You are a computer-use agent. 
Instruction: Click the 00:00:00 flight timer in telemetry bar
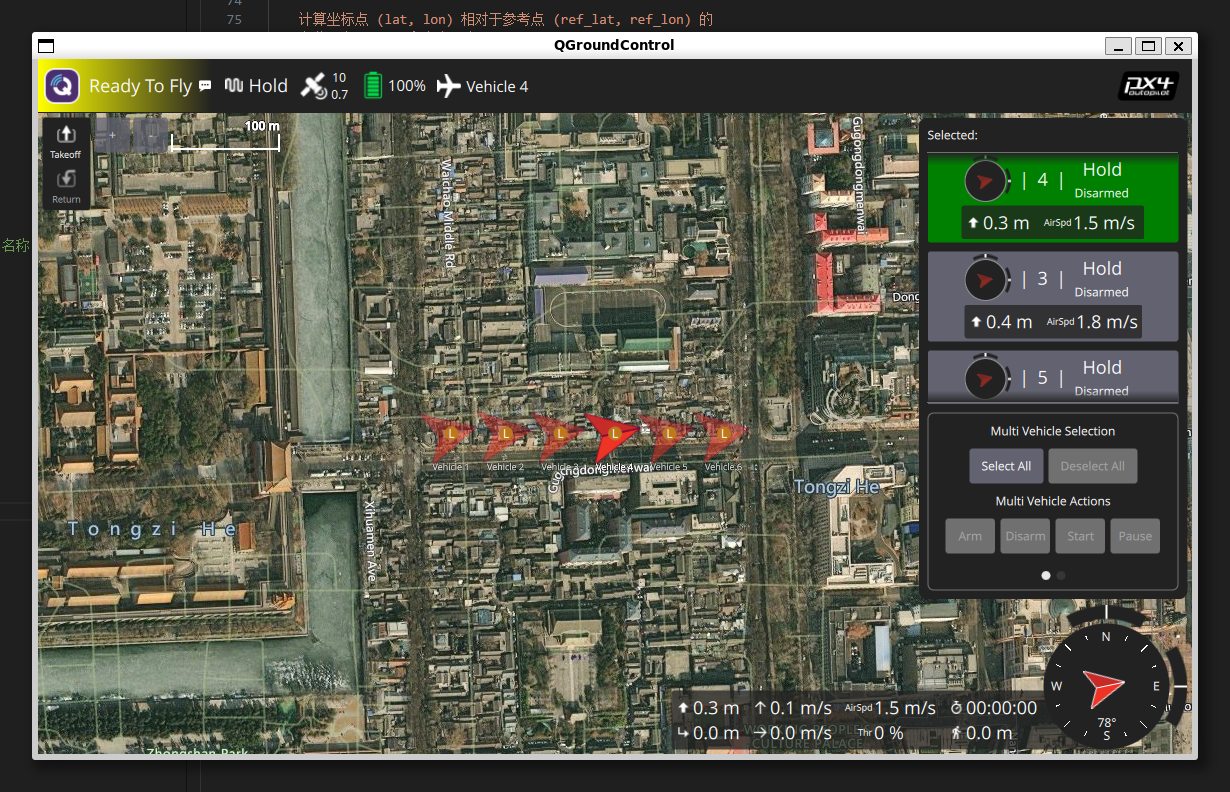pos(993,708)
